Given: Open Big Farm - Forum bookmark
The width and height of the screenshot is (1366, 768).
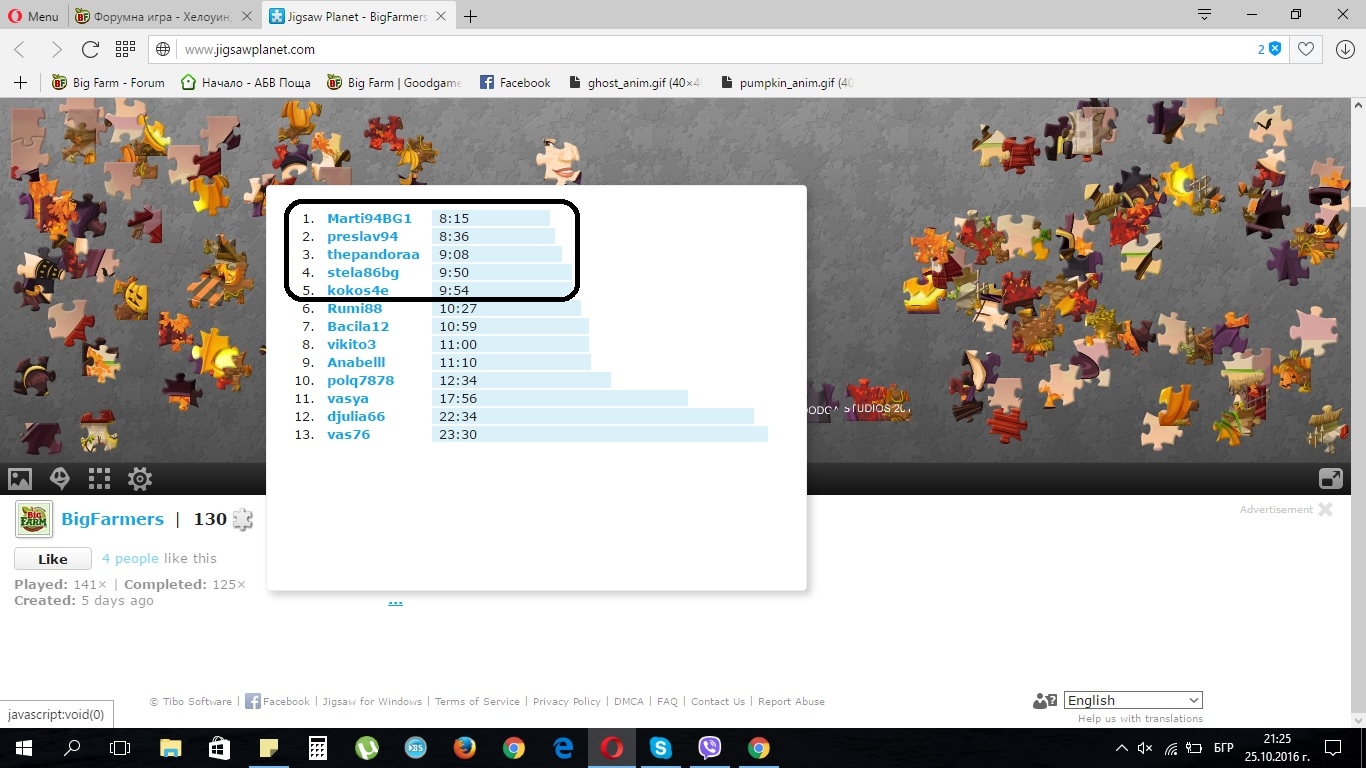Looking at the screenshot, I should click(x=108, y=83).
